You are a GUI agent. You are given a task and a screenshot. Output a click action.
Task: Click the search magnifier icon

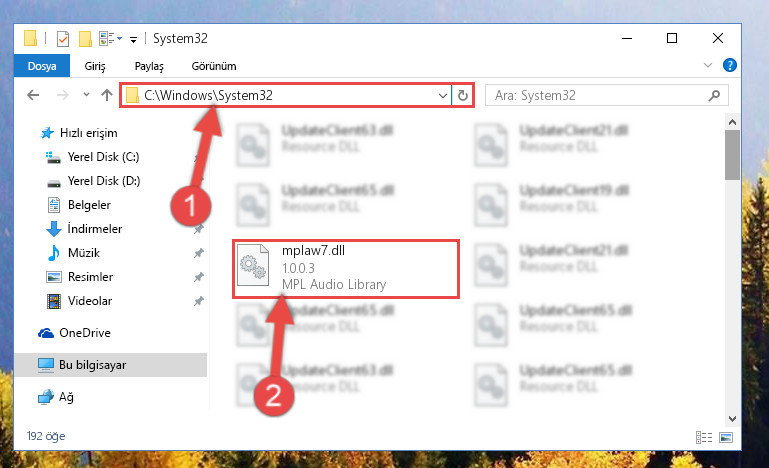click(x=715, y=95)
